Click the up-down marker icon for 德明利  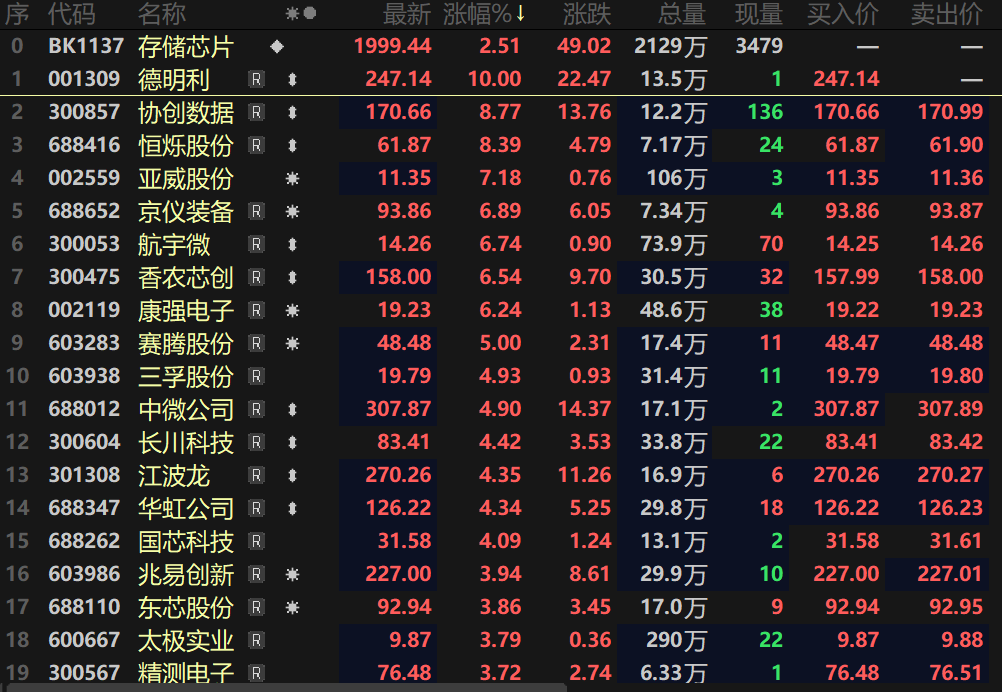[x=292, y=80]
